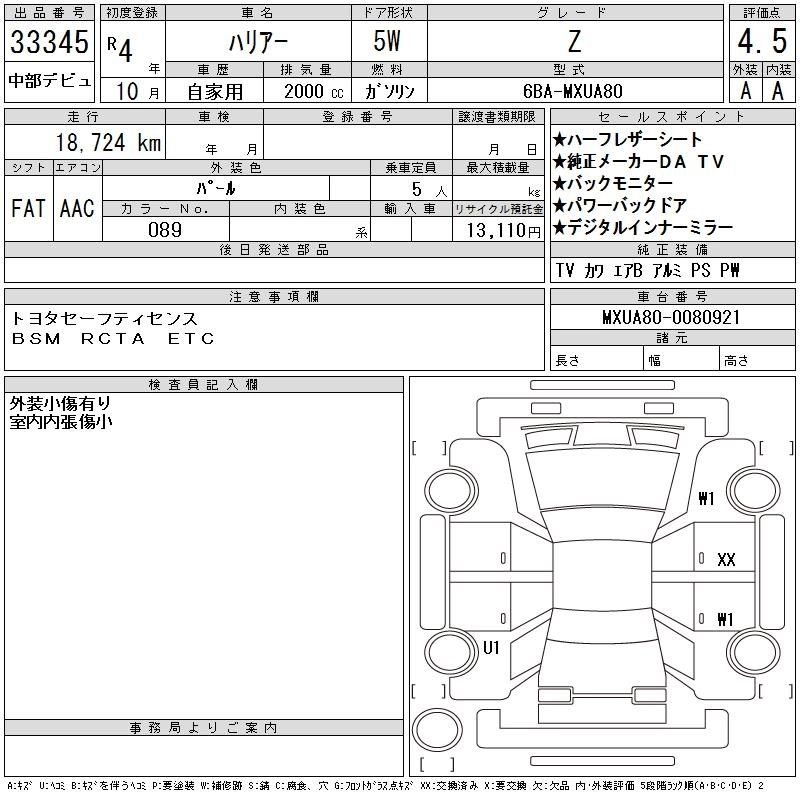This screenshot has height=800, width=800.
Task: Select the color number 089 cell
Action: click(x=165, y=230)
